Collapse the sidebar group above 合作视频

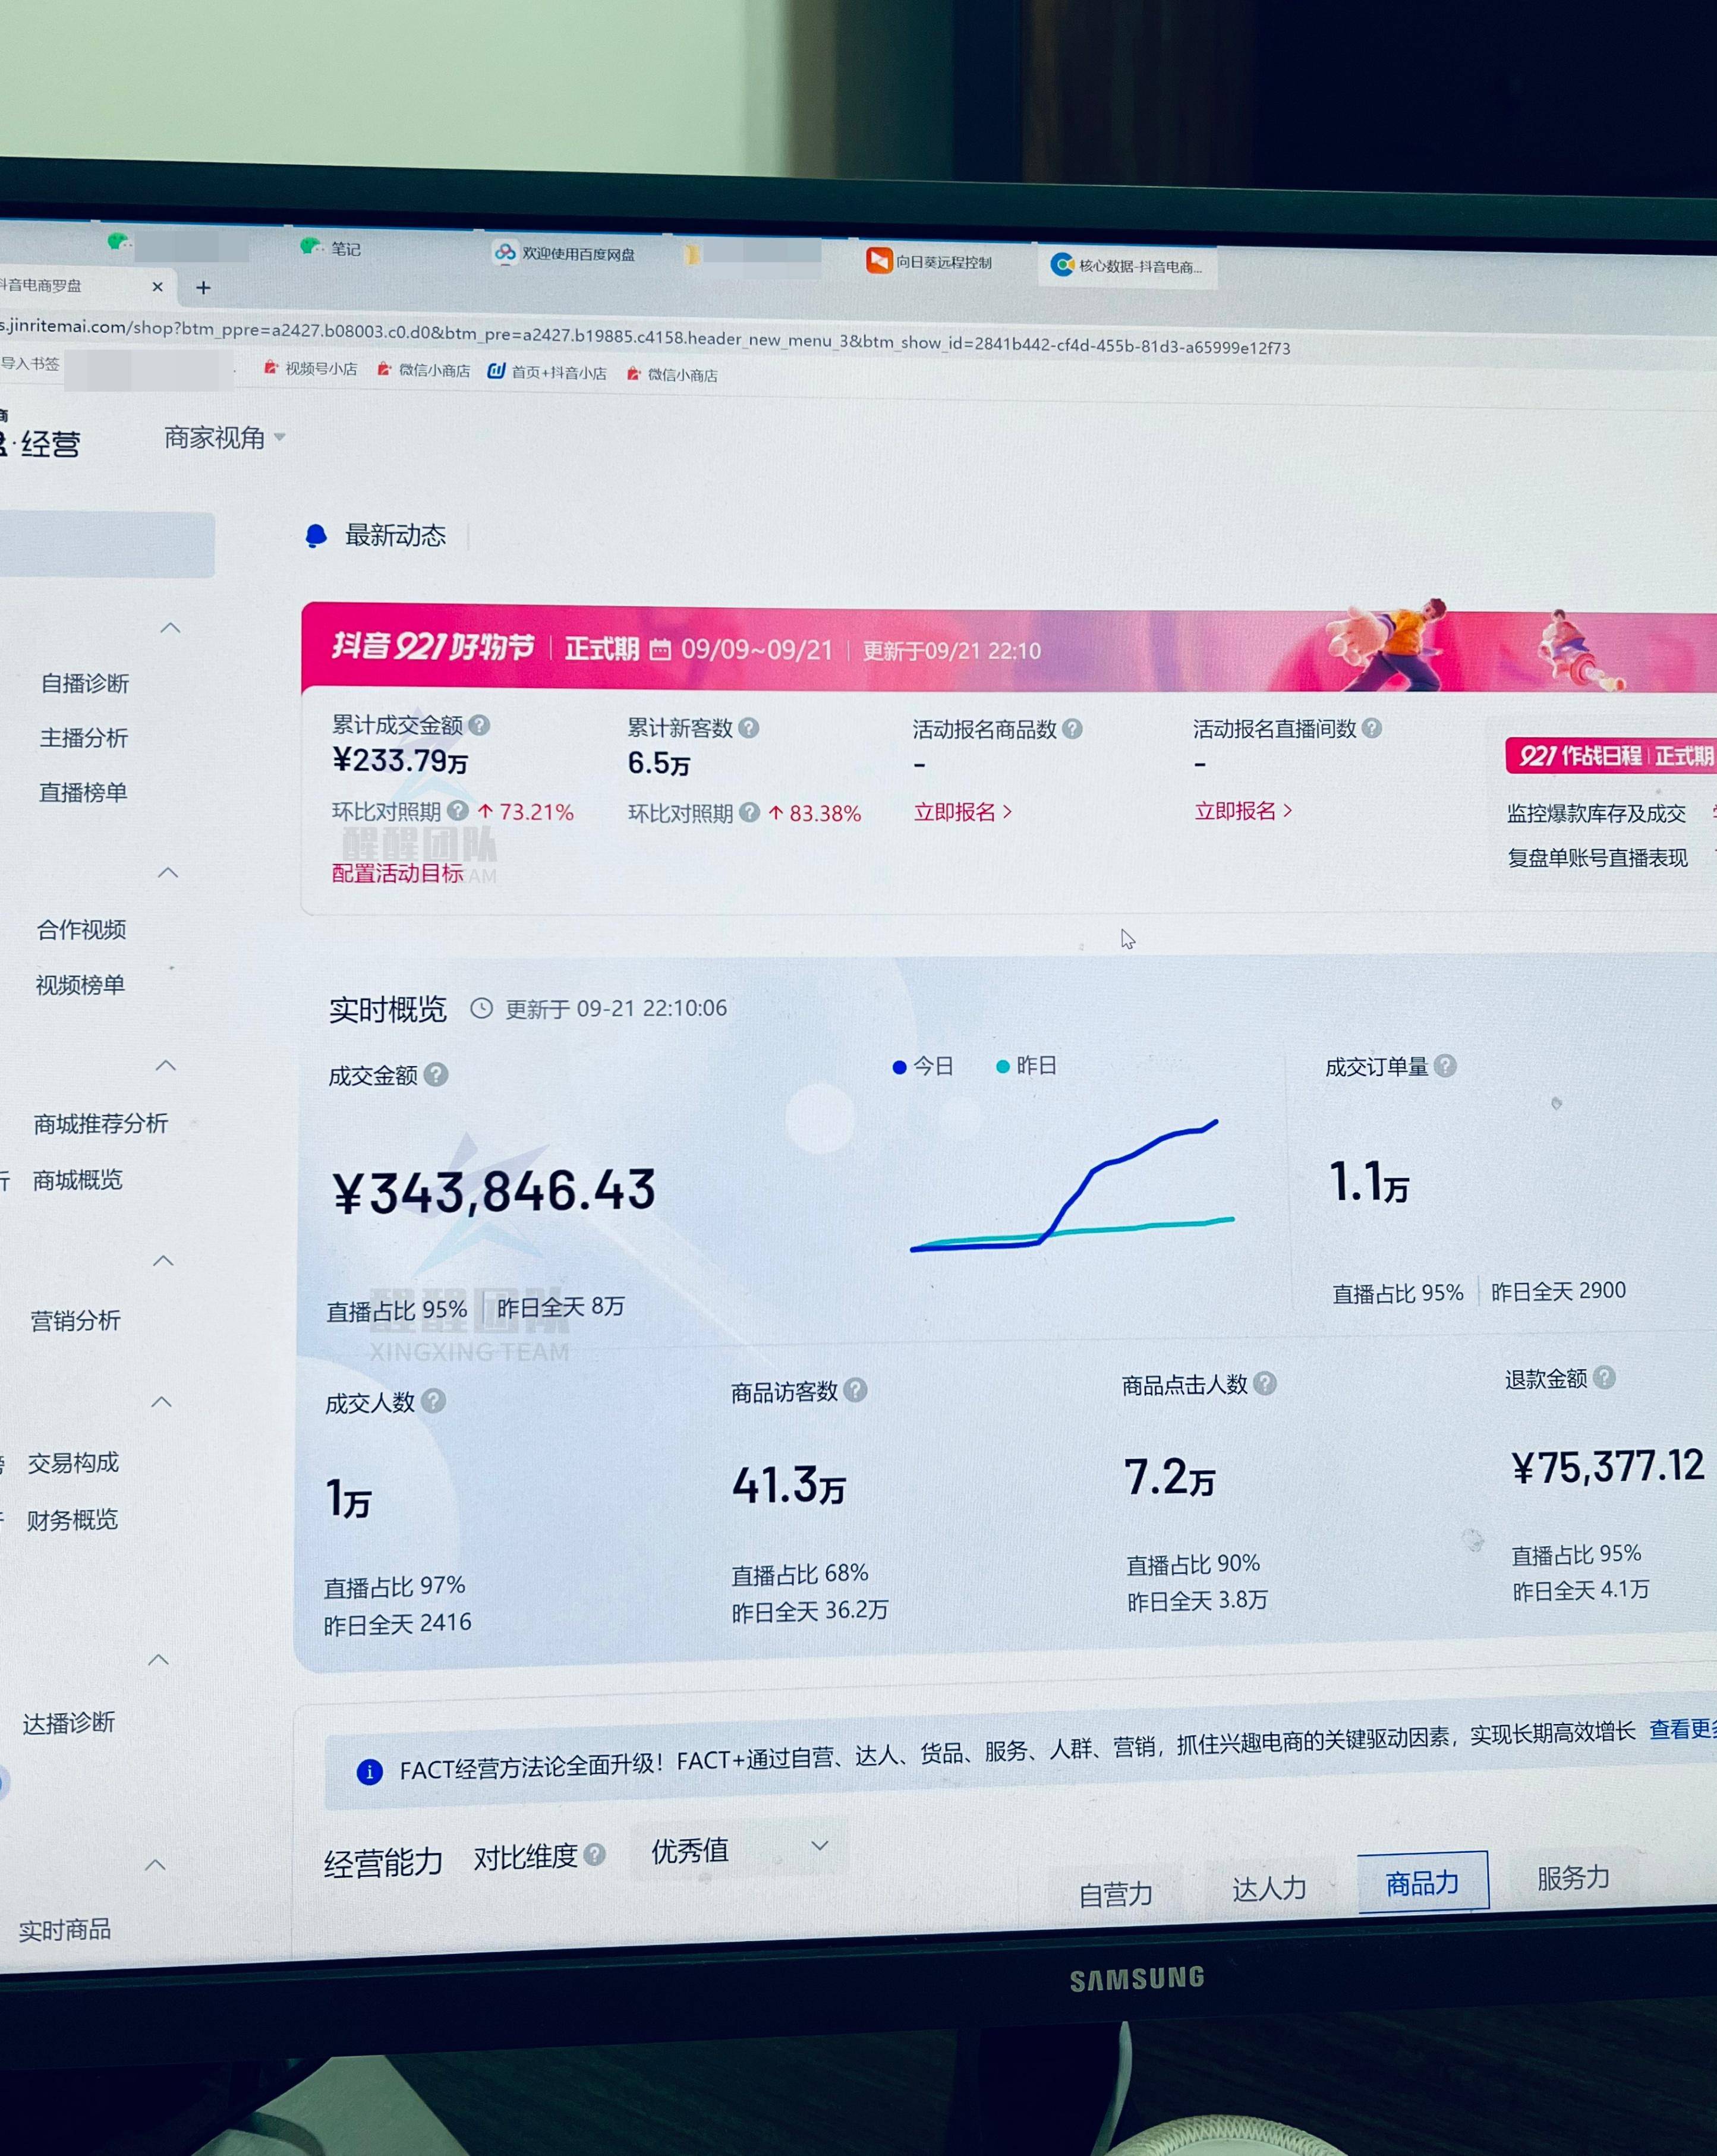tap(168, 873)
